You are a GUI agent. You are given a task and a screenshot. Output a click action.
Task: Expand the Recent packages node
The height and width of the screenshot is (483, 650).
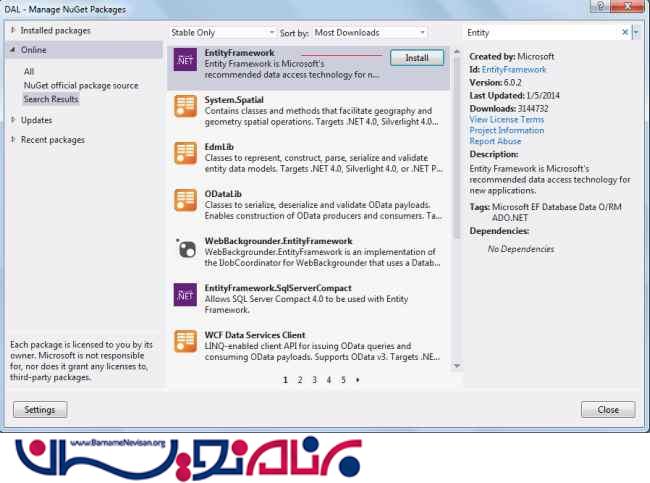coord(13,140)
